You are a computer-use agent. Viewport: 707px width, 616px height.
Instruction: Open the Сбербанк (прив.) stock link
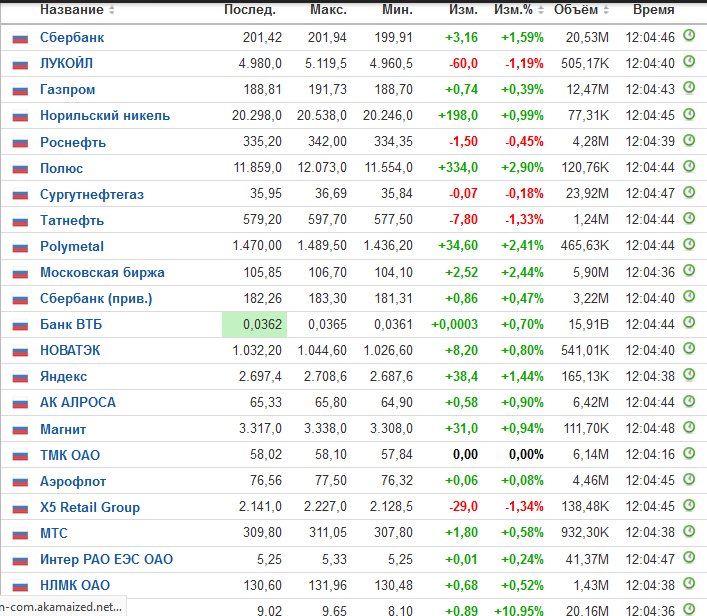tap(96, 299)
